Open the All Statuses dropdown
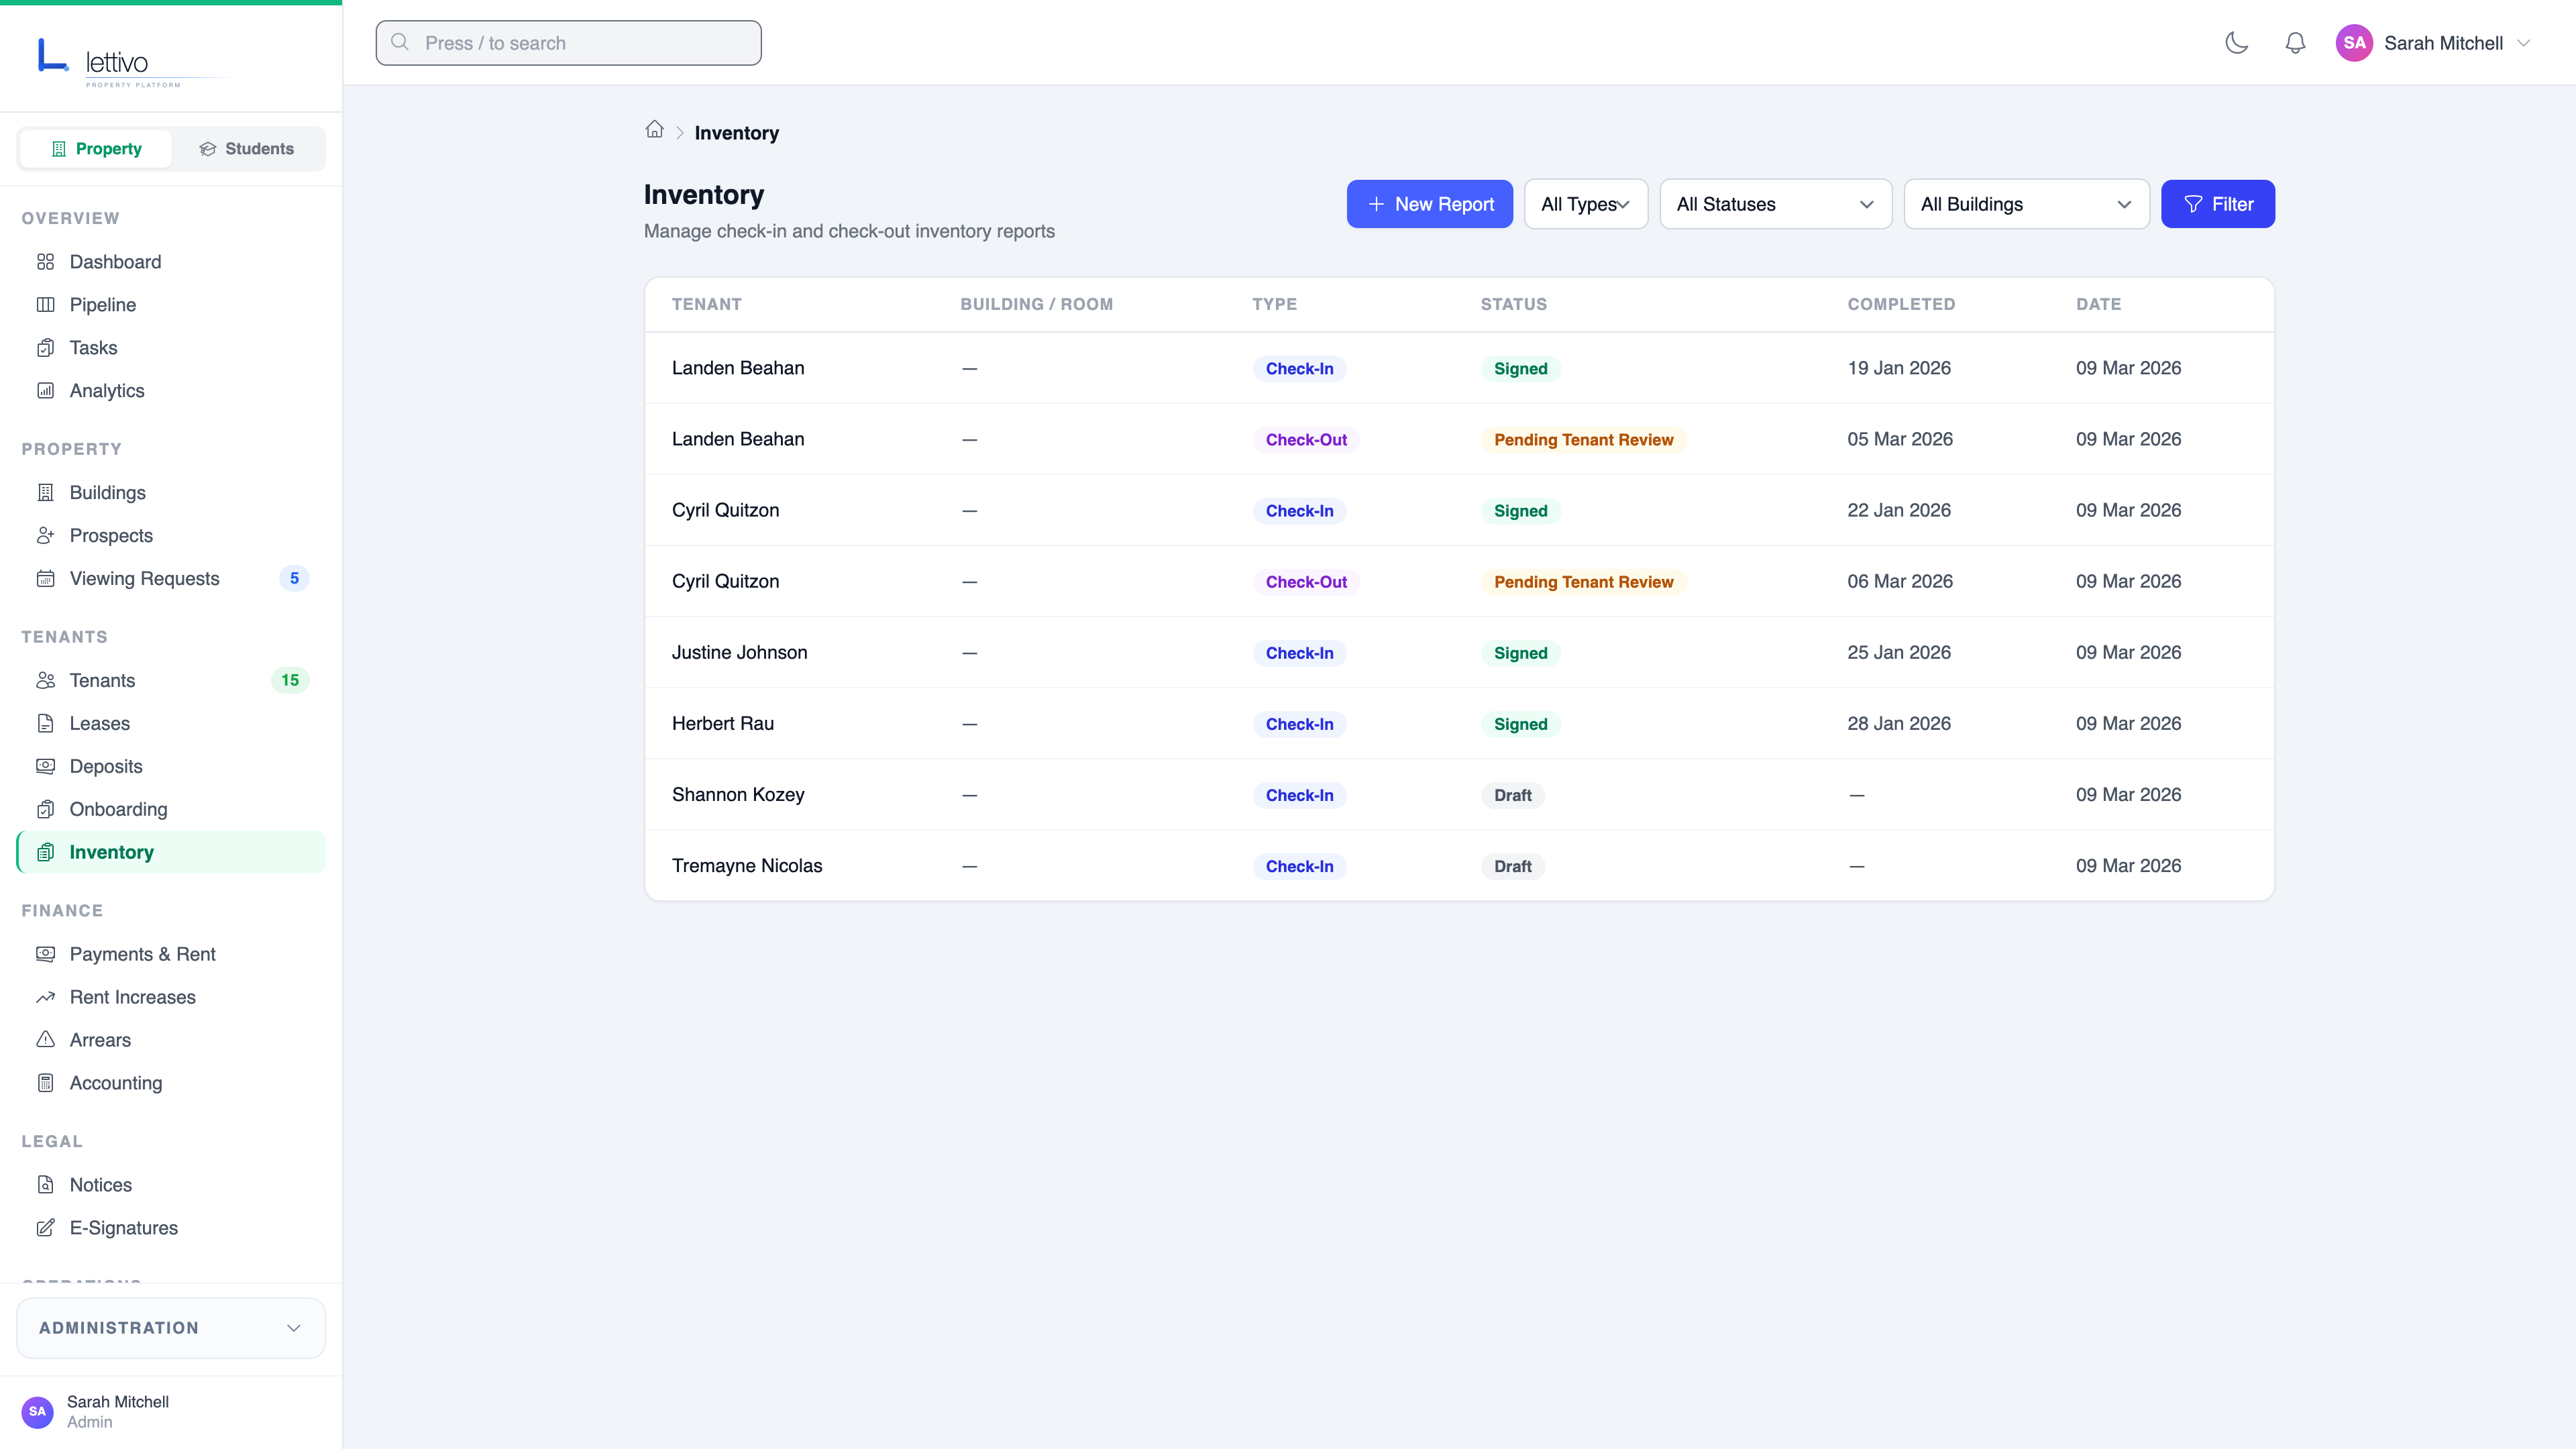Image resolution: width=2576 pixels, height=1449 pixels. pyautogui.click(x=1774, y=204)
